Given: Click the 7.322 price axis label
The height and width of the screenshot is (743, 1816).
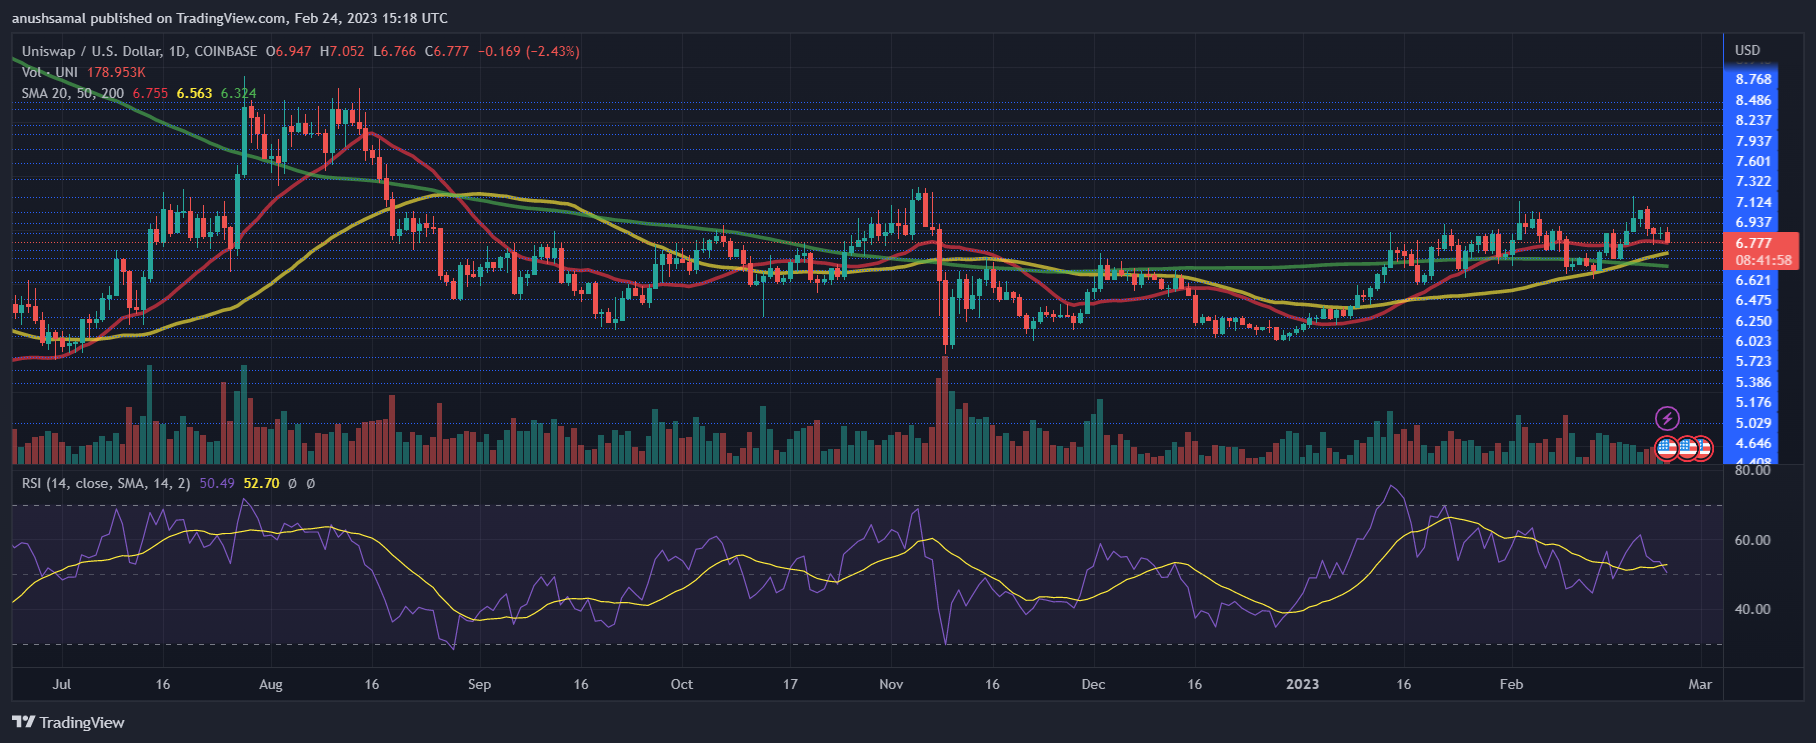Looking at the screenshot, I should pos(1753,181).
